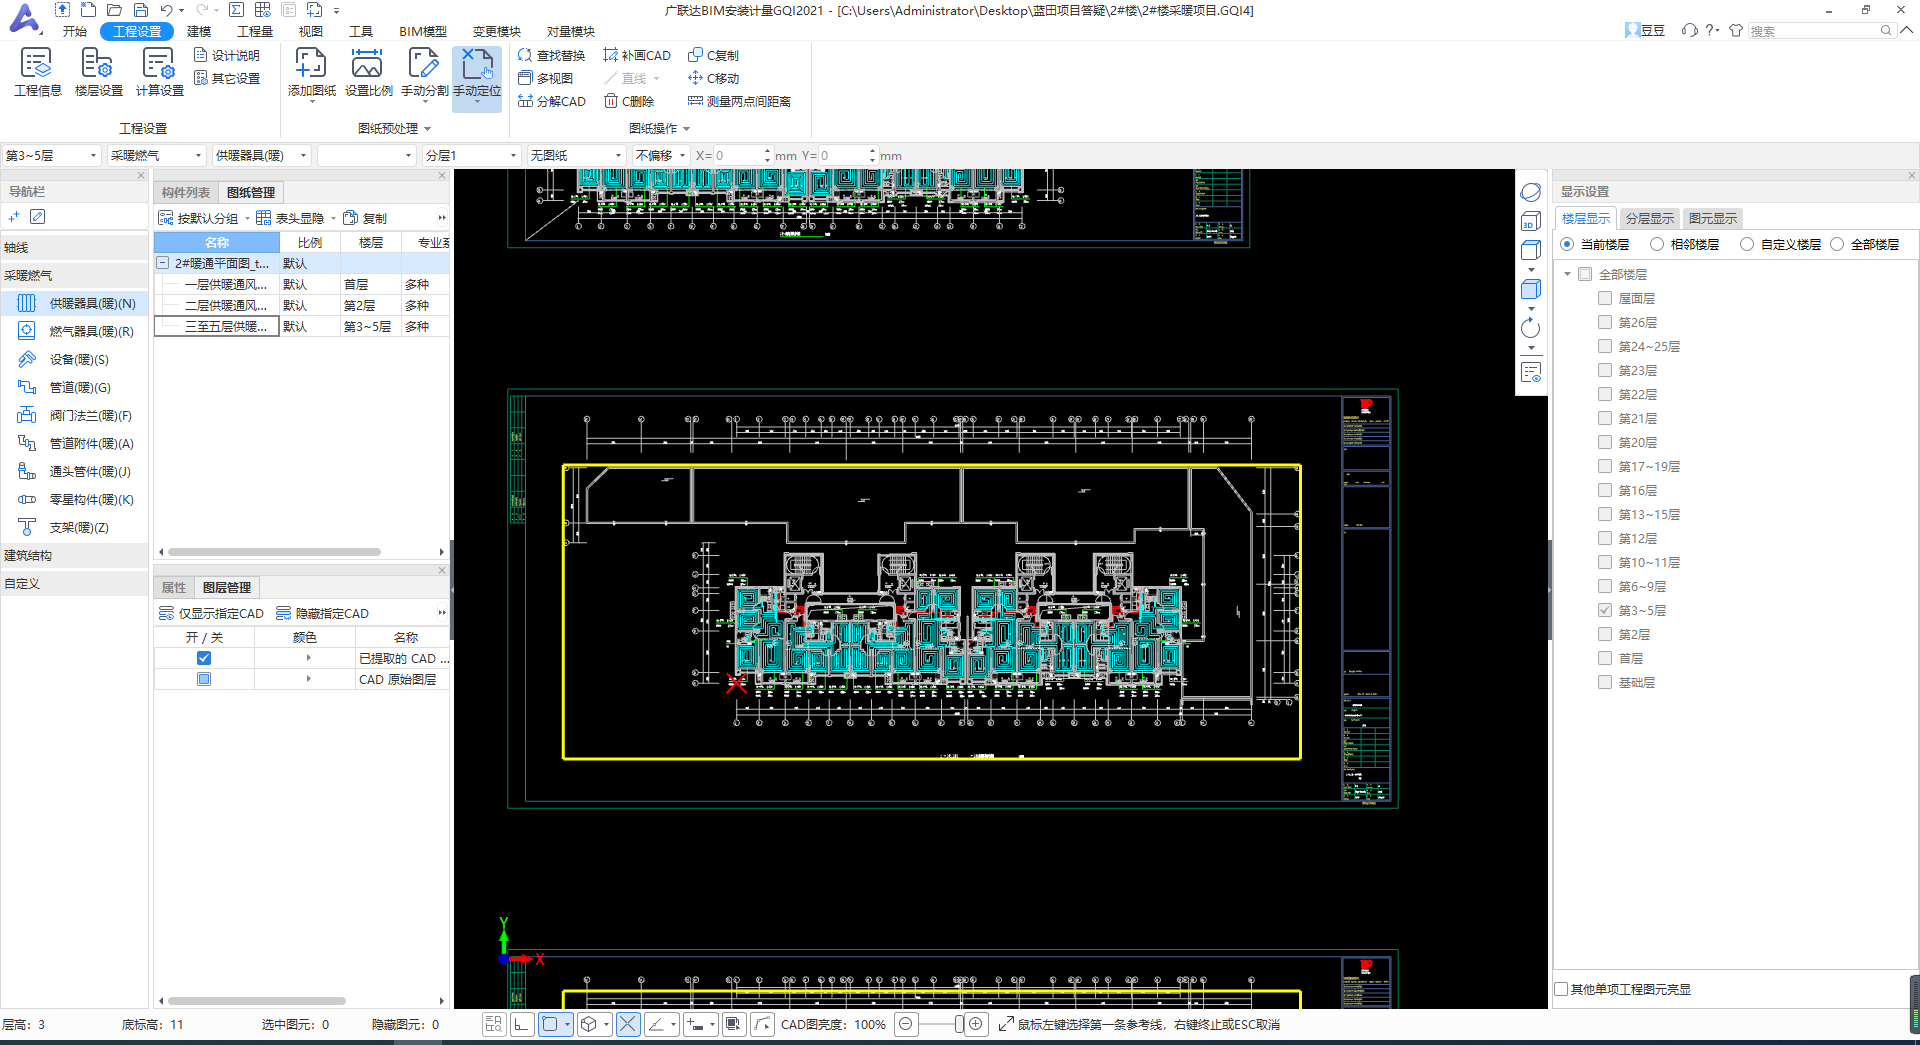Select 燃气器具(暖)(R) component type
The width and height of the screenshot is (1920, 1045).
coord(75,331)
